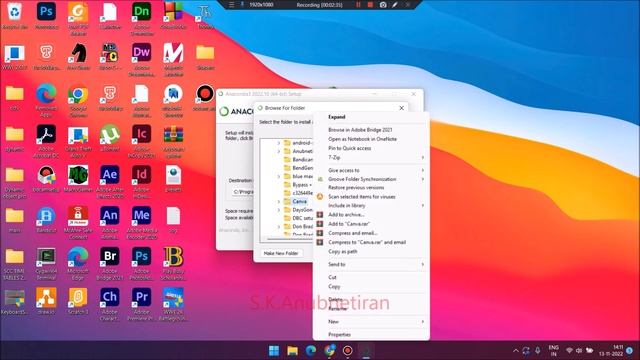This screenshot has width=640, height=360.
Task: Expand the Canva folder chevron in tree
Action: coord(279,202)
